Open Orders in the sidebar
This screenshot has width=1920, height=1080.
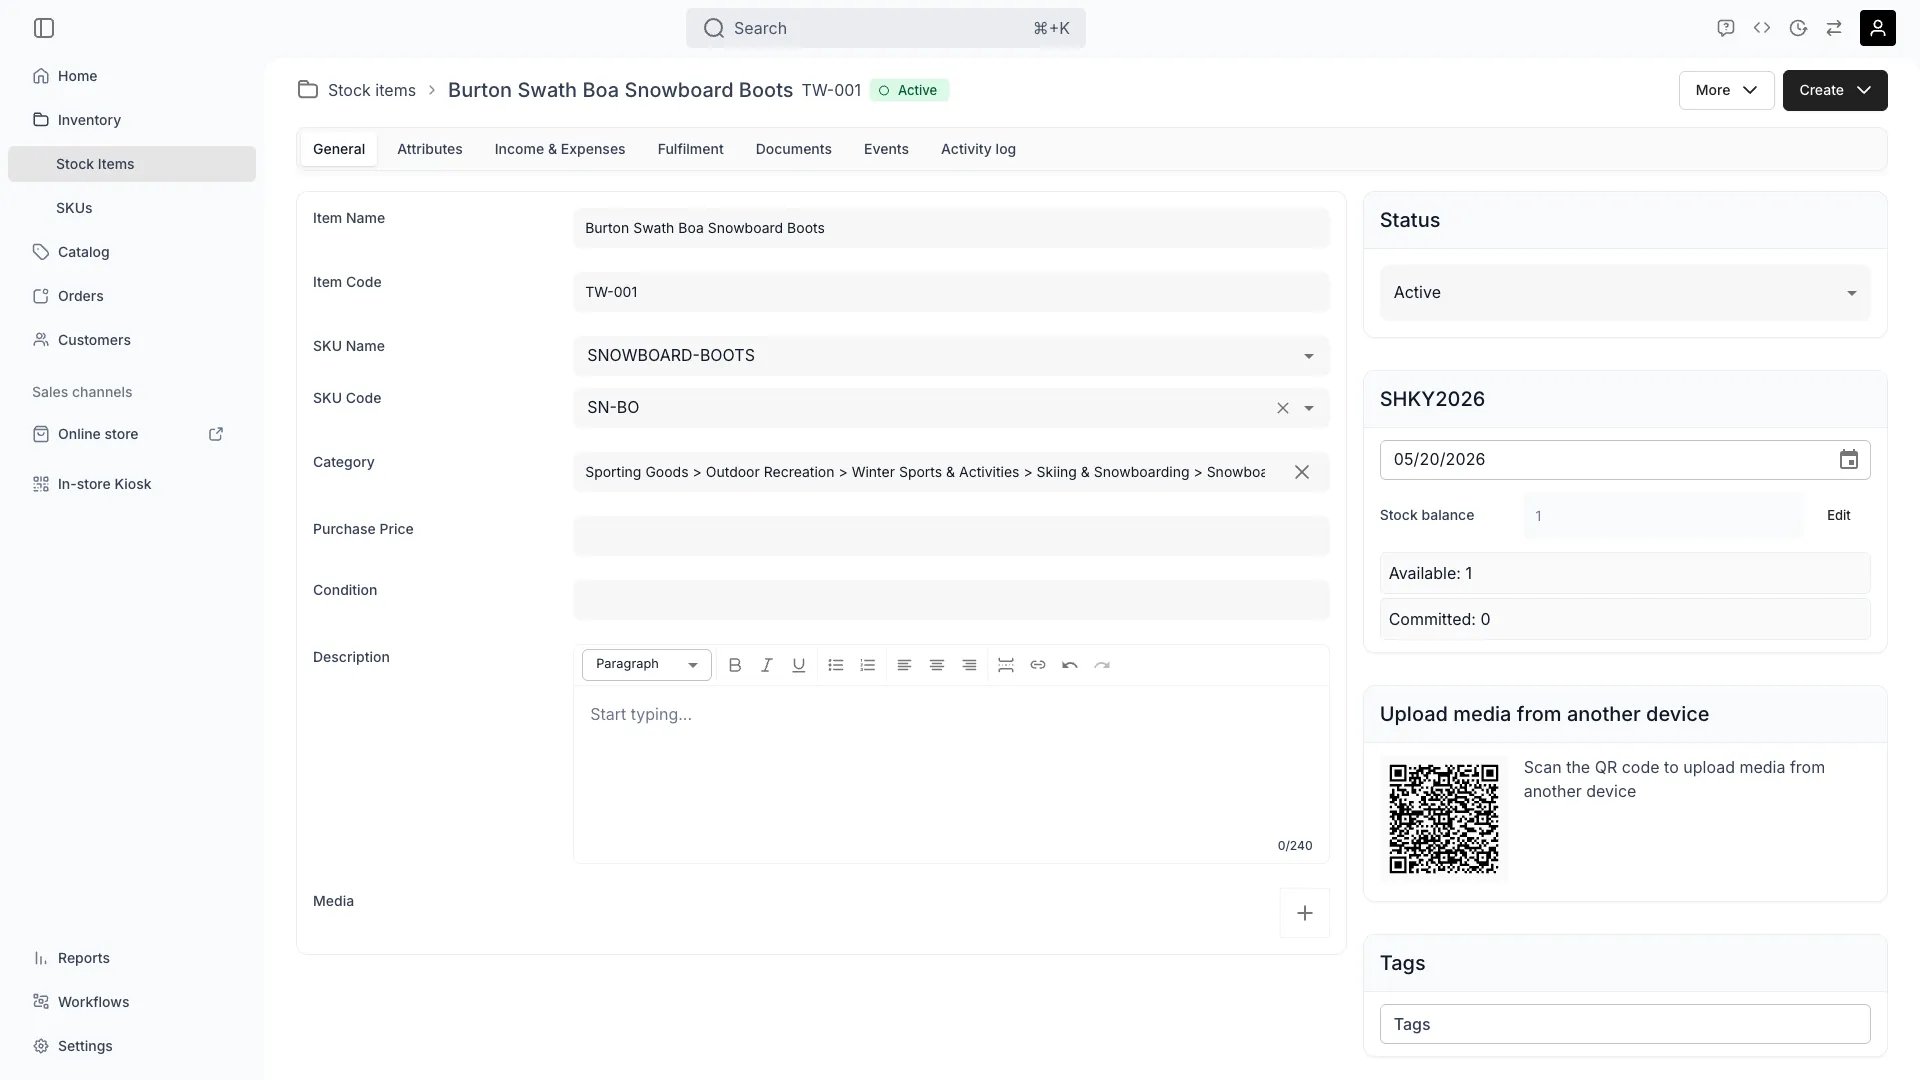coord(132,296)
